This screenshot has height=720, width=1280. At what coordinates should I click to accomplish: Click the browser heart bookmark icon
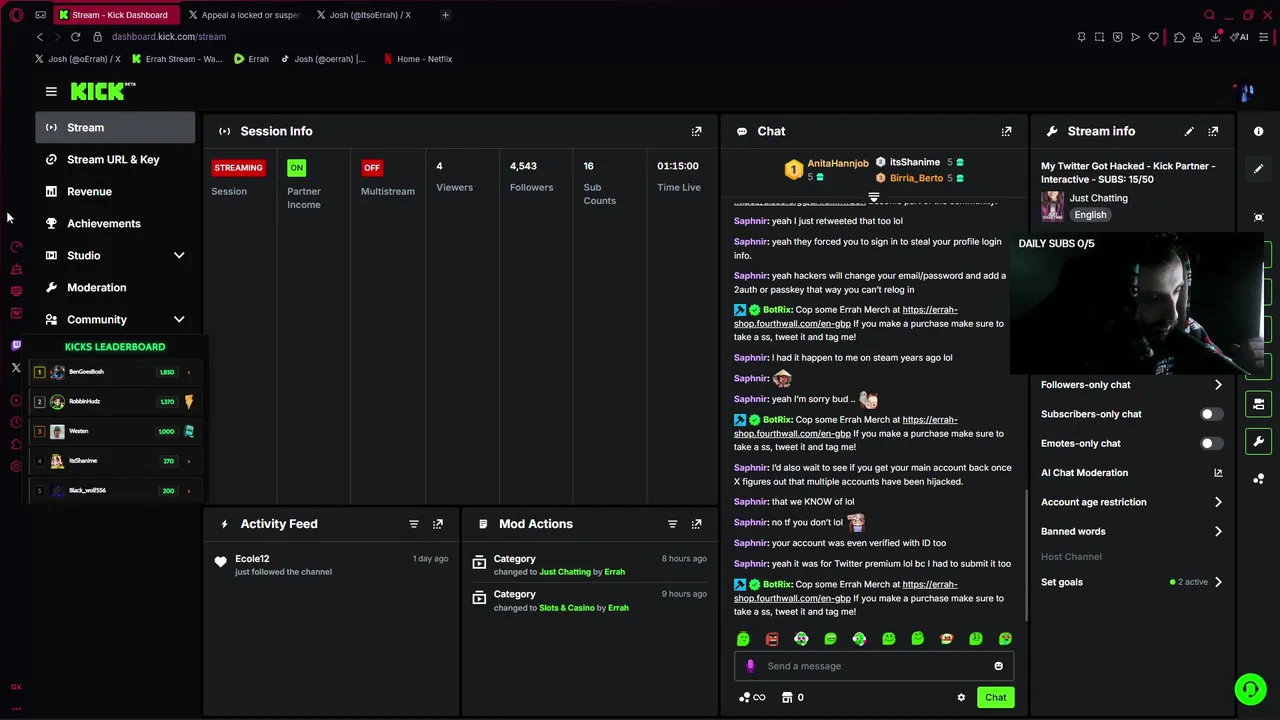pyautogui.click(x=1153, y=37)
